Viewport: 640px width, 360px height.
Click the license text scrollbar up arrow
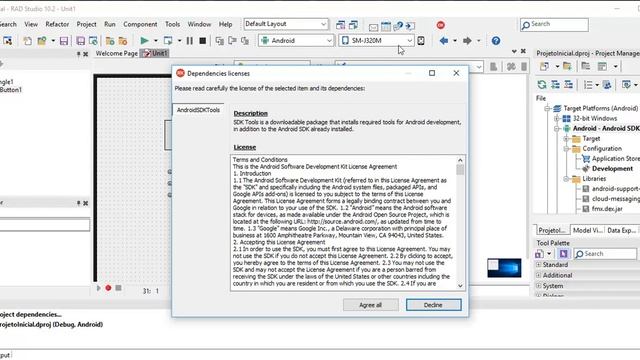tap(460, 160)
